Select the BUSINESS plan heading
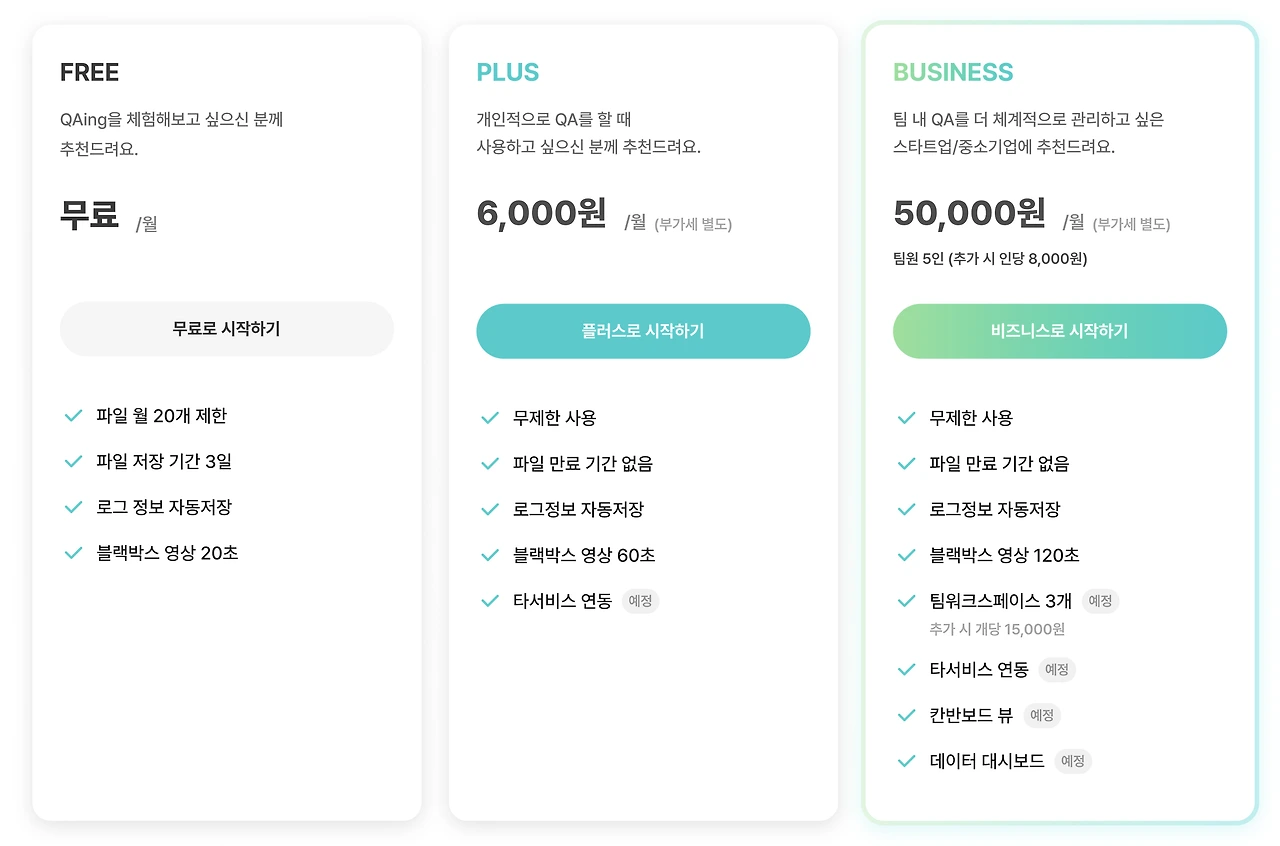This screenshot has width=1280, height=846. click(953, 72)
